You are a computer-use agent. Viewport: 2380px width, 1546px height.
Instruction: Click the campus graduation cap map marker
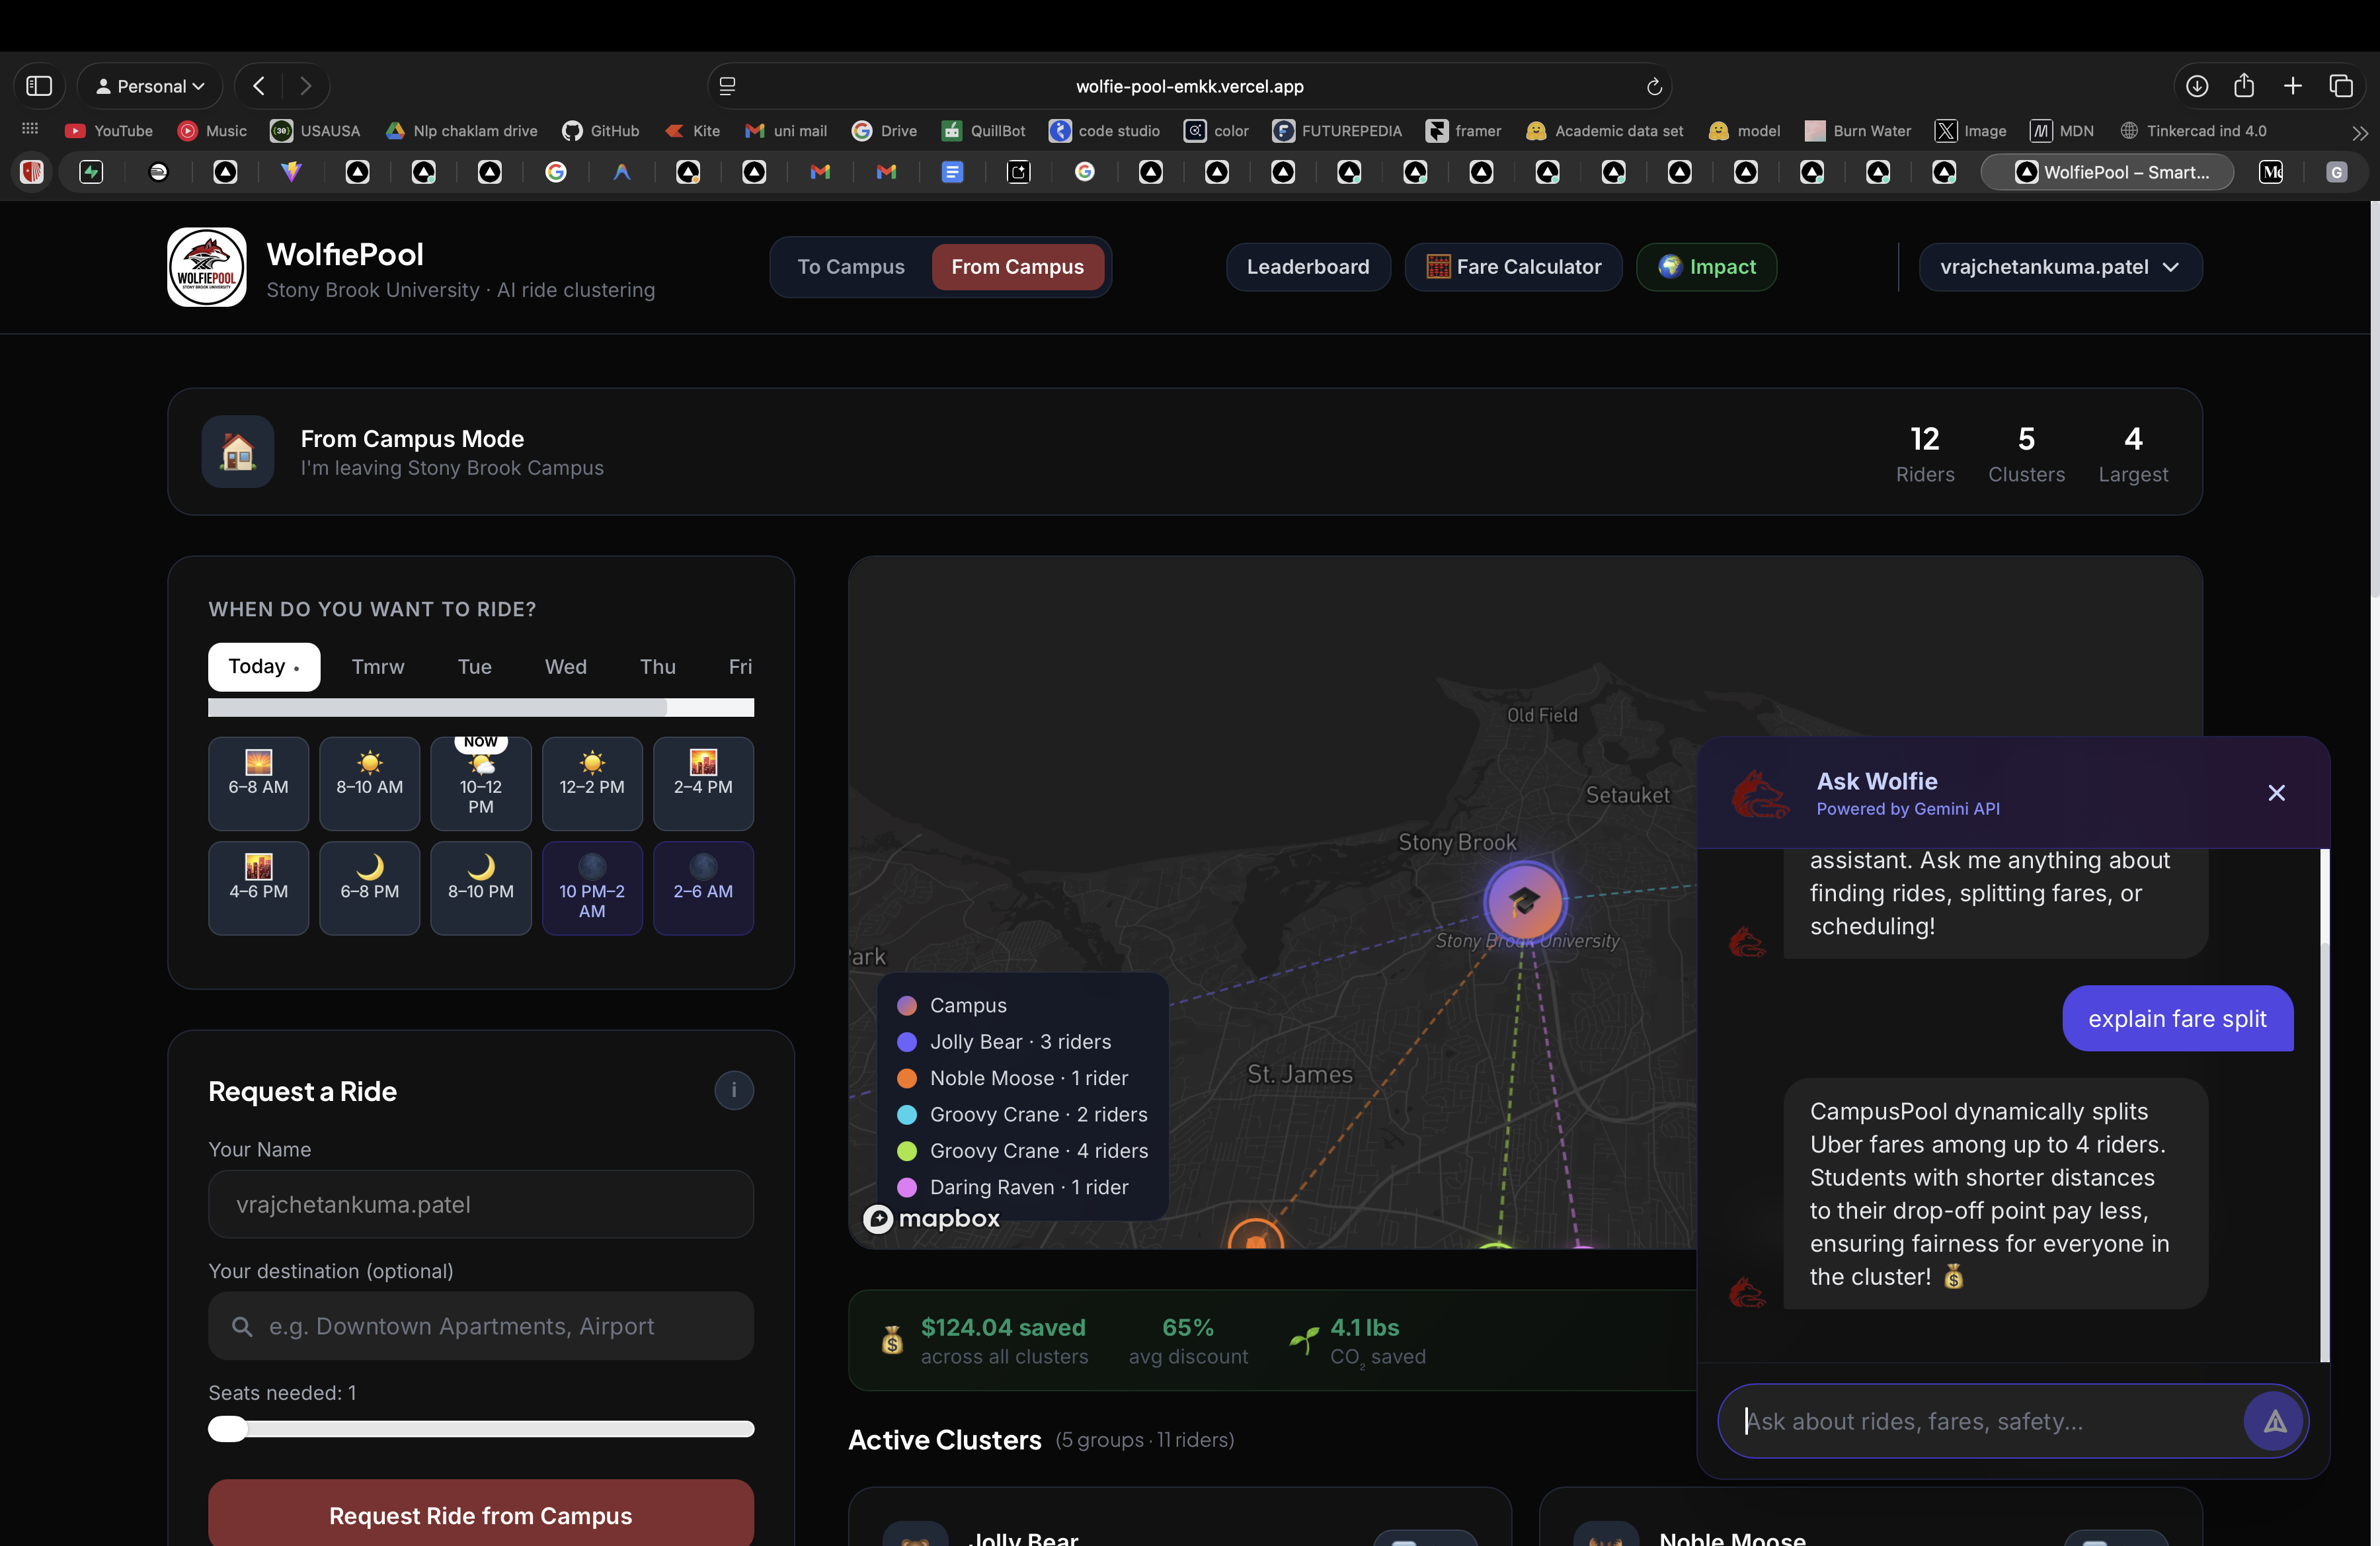(x=1524, y=901)
